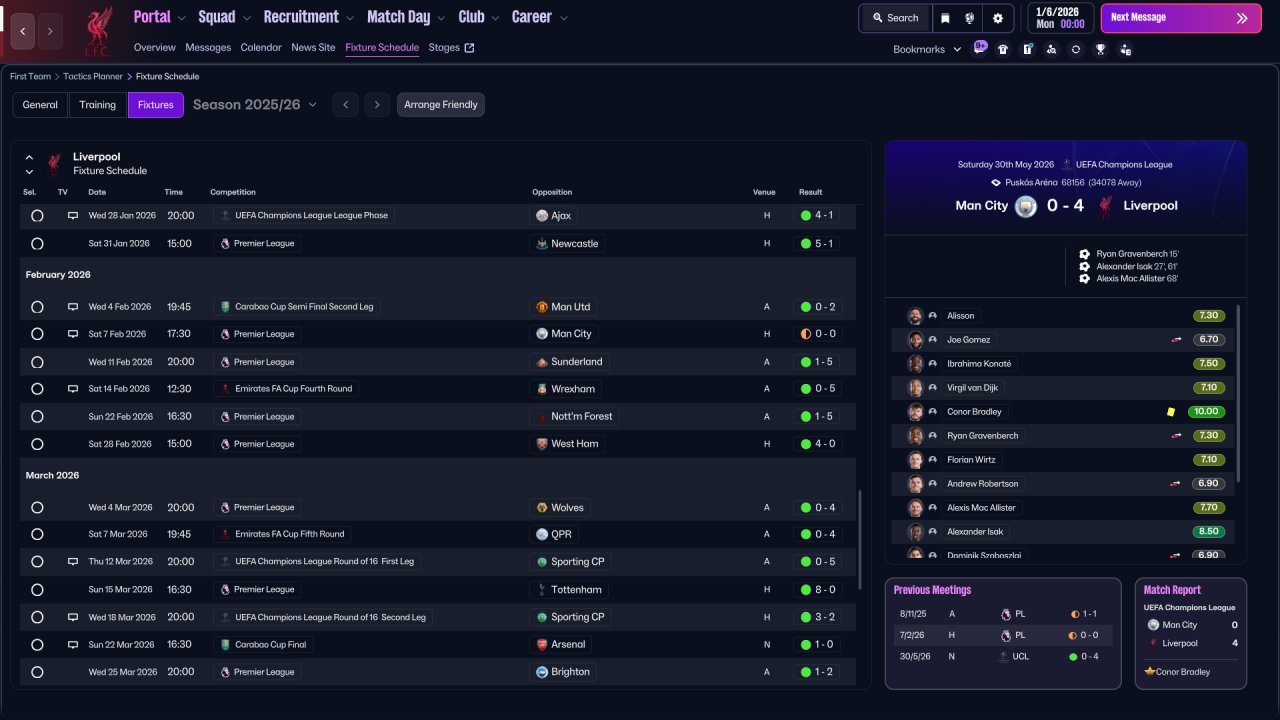Select the Sunderland fixture radio button

[x=37, y=362]
